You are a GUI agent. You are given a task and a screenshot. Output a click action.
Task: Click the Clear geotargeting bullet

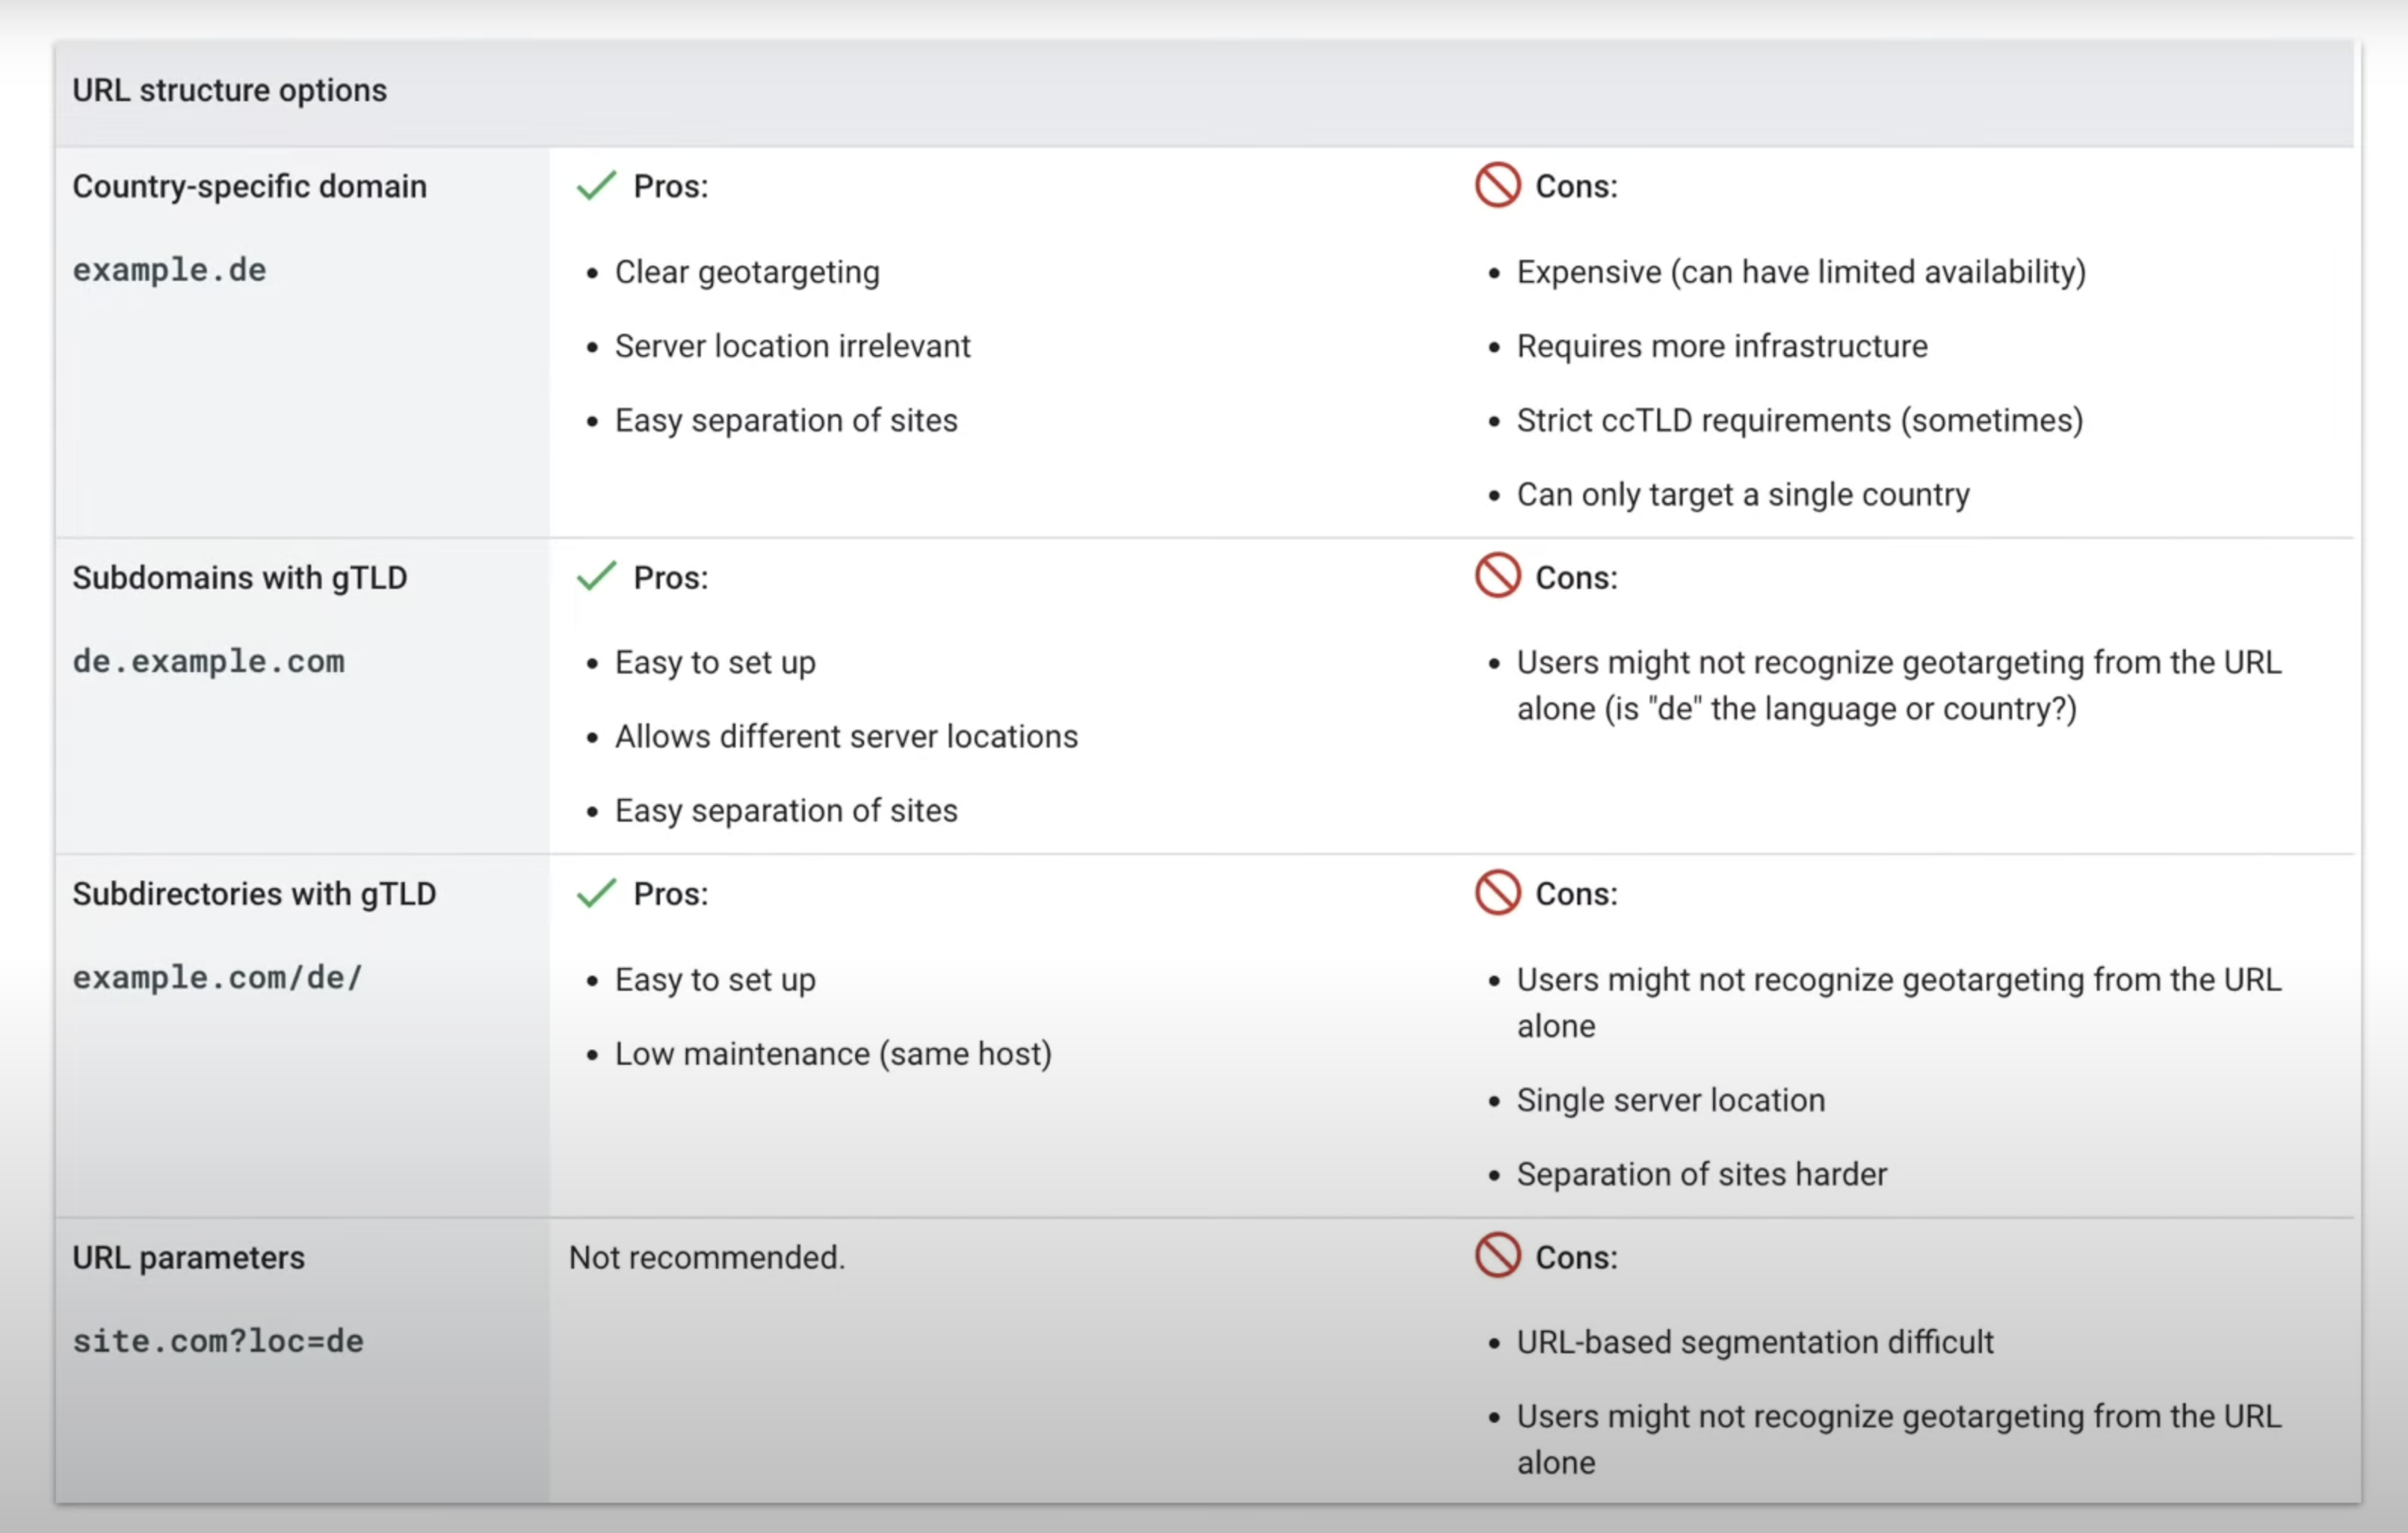pos(747,272)
